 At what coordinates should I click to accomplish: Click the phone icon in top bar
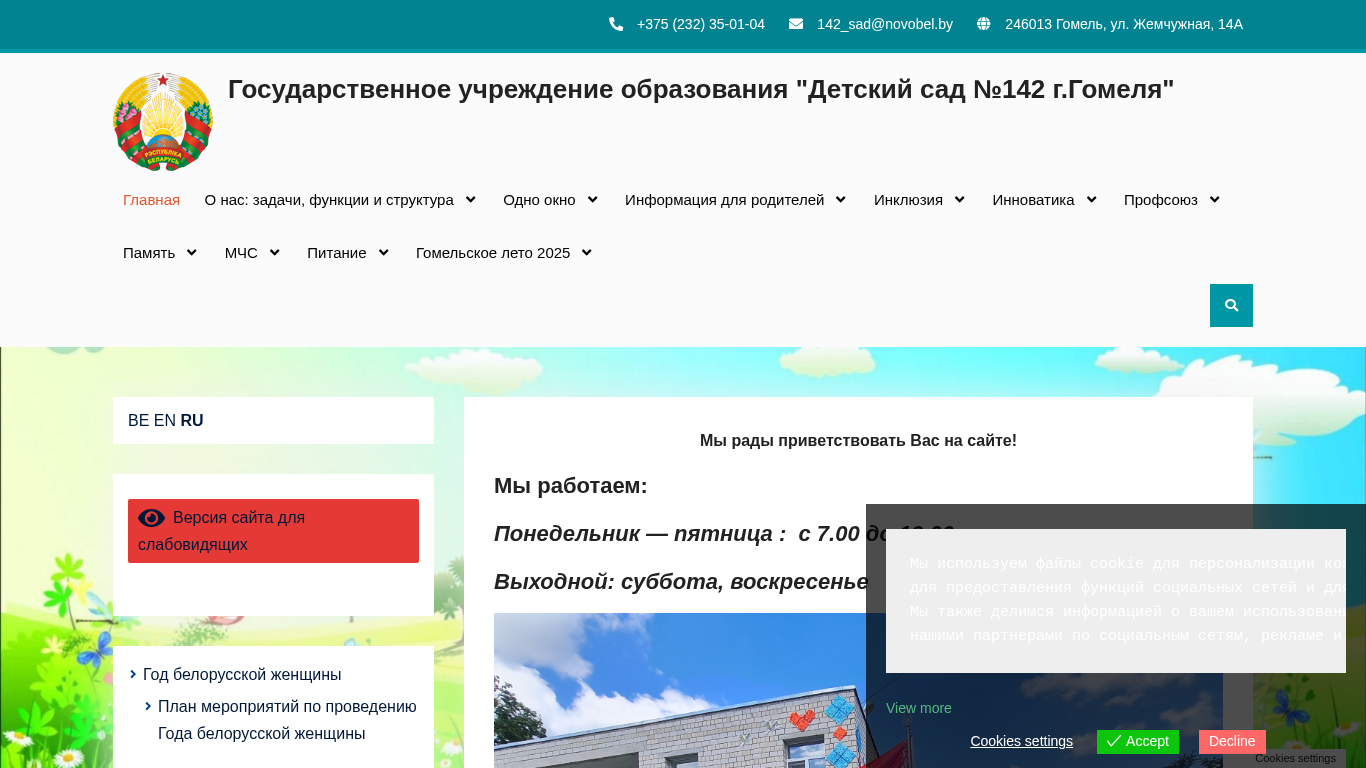click(616, 24)
